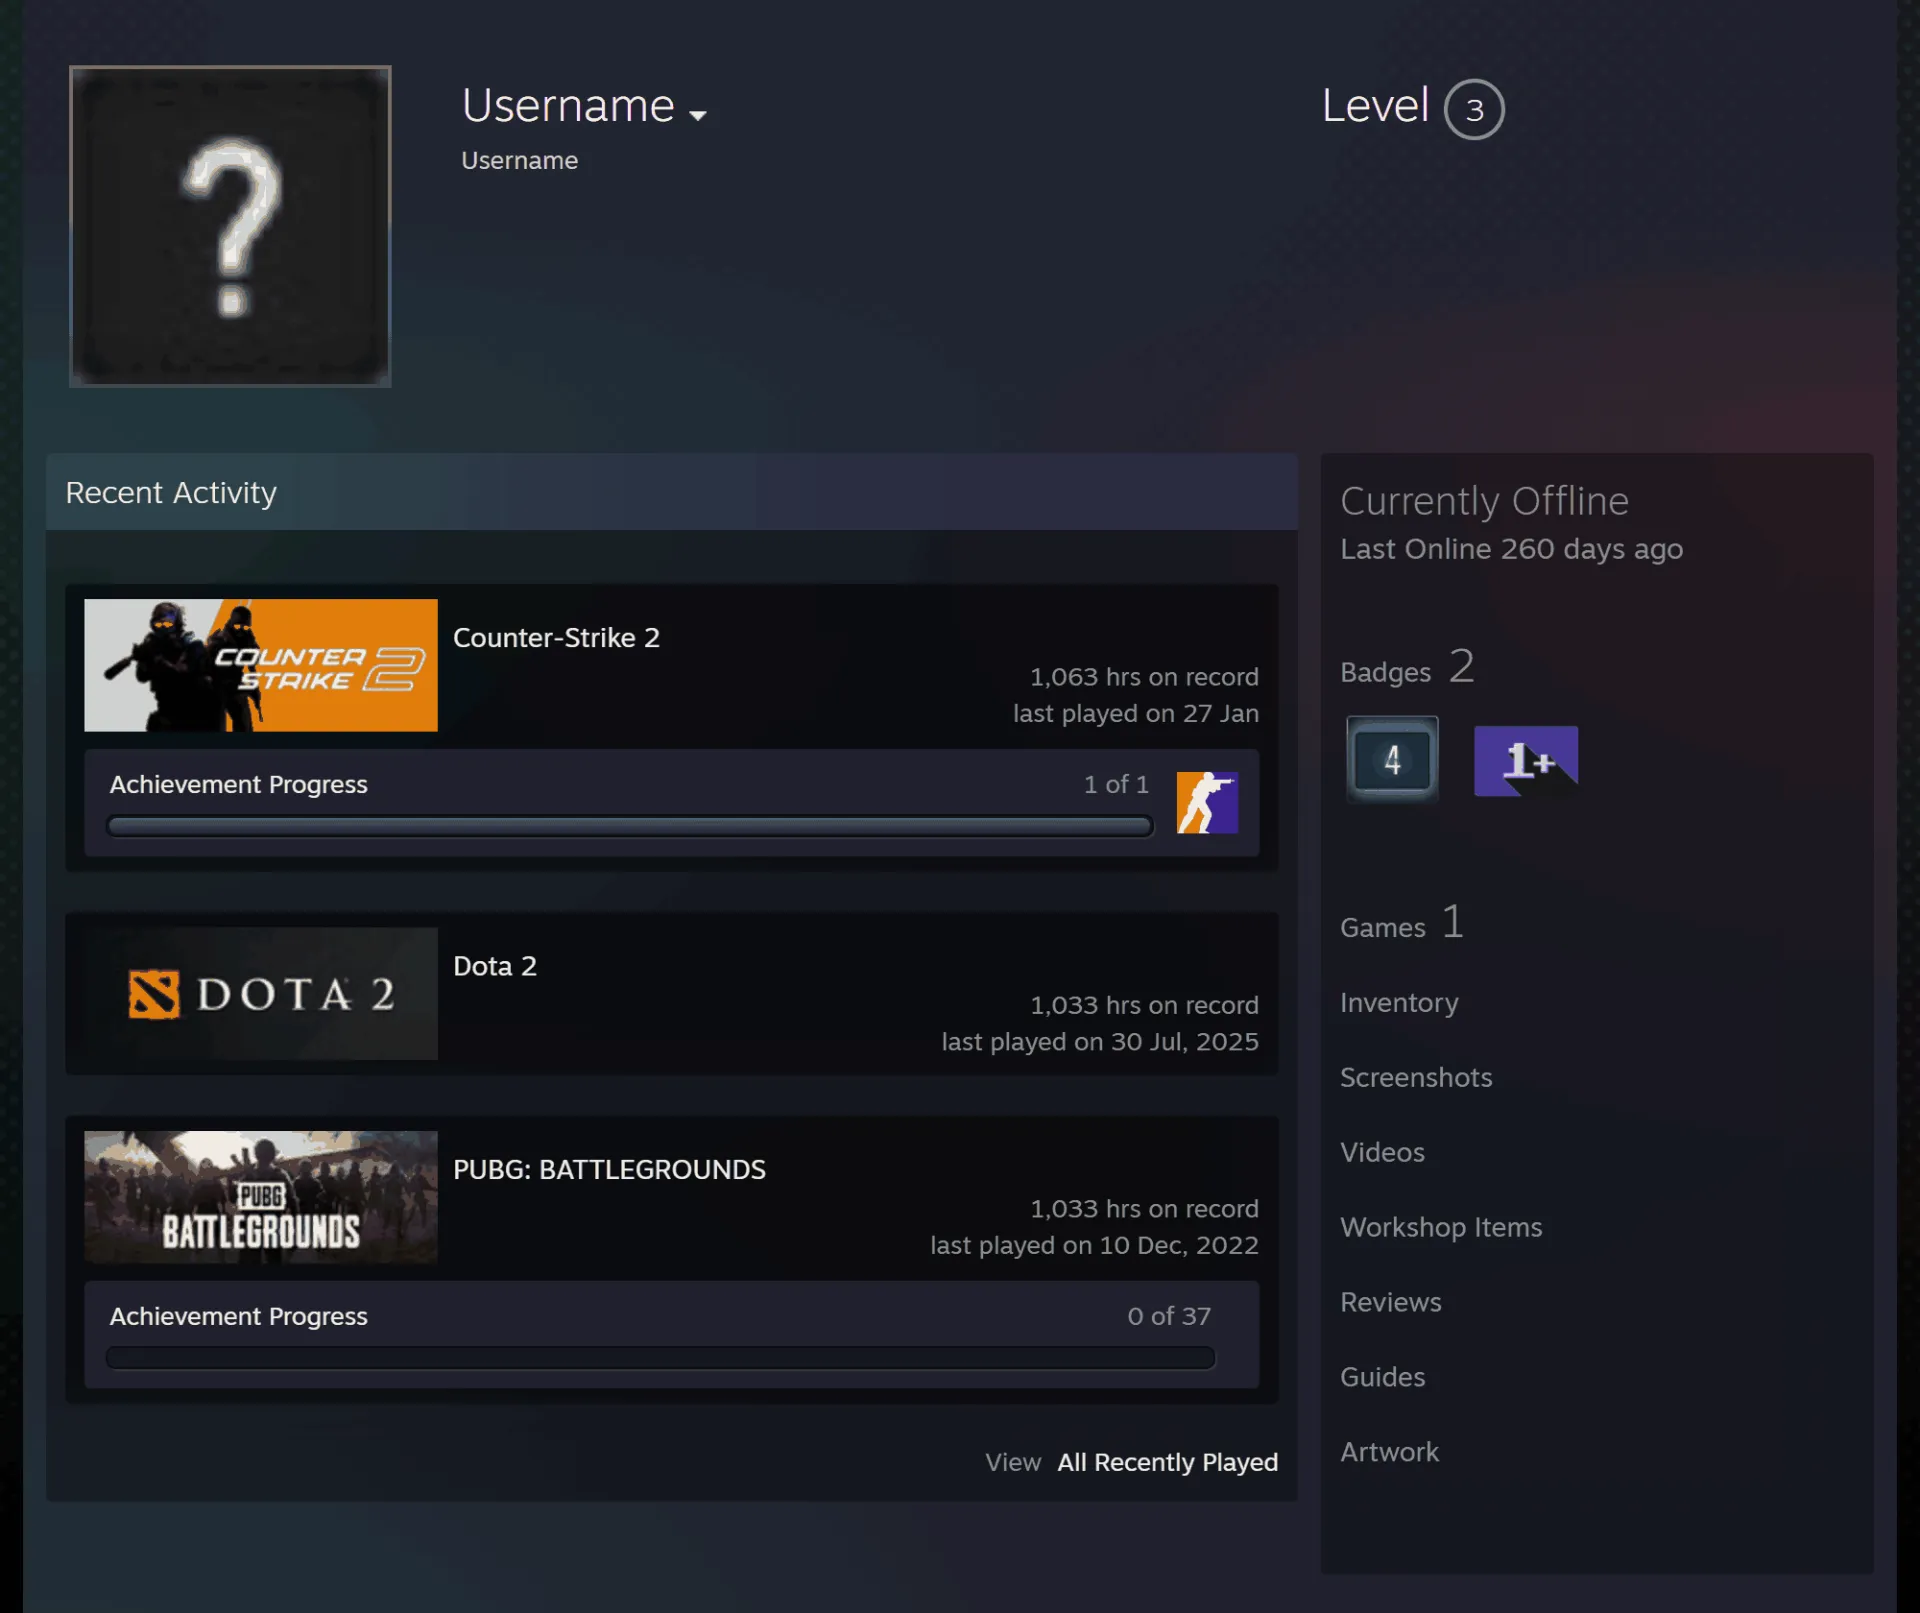Screen dimensions: 1920x1613
Task: Open the Dota 2 game banner
Action: (261, 993)
